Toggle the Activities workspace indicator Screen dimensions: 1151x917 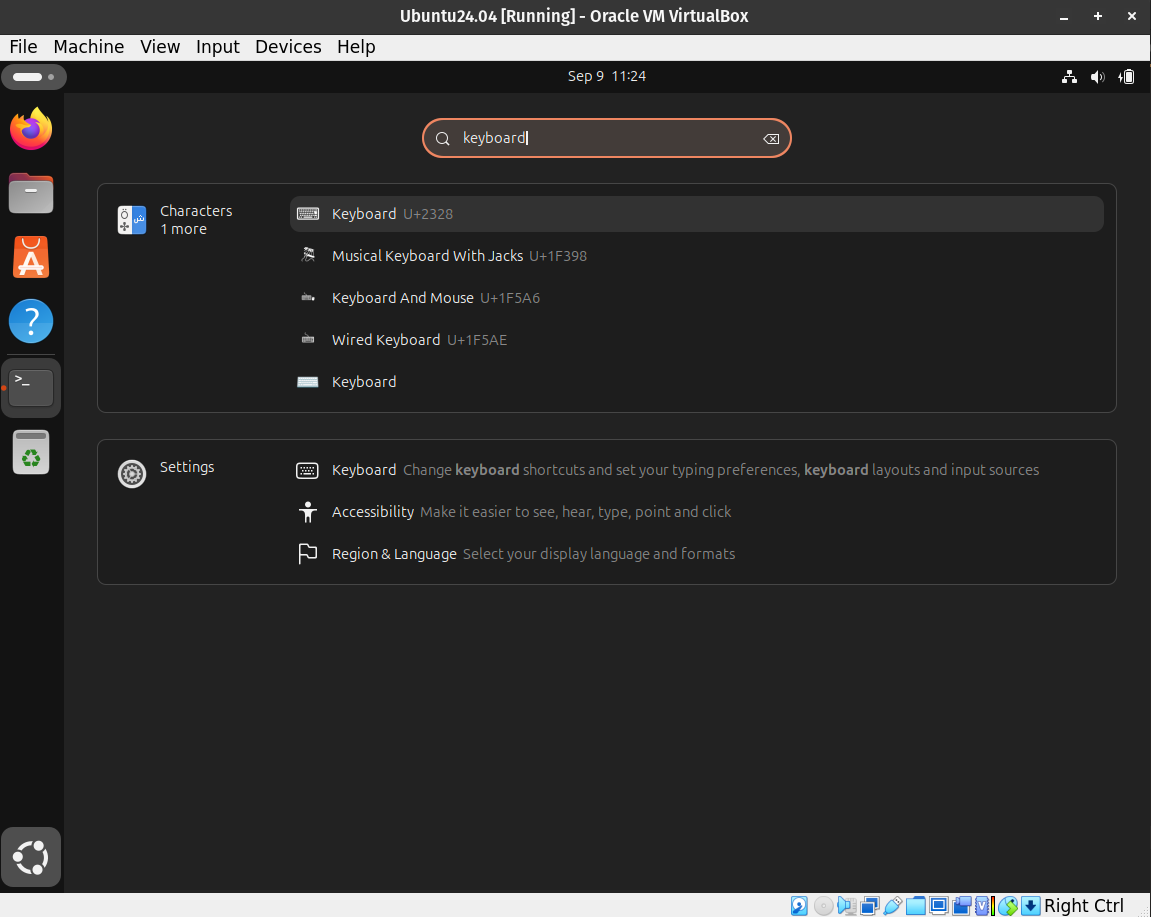coord(34,77)
